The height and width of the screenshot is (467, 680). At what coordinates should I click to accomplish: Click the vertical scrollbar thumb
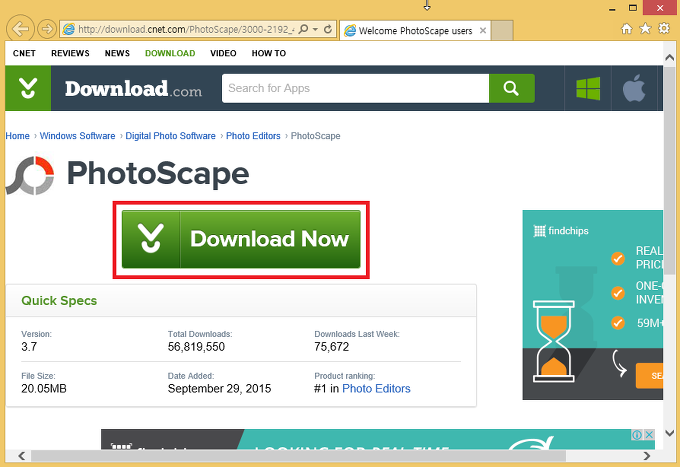669,170
